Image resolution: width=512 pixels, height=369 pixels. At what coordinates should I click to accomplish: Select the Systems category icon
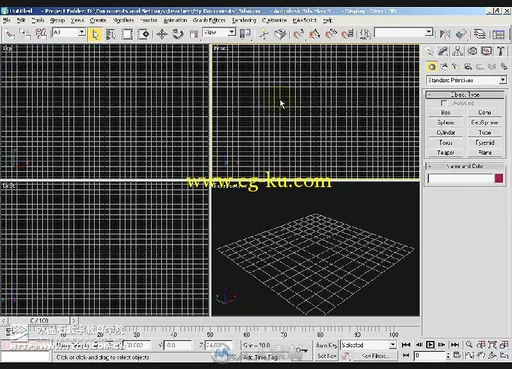pos(504,67)
